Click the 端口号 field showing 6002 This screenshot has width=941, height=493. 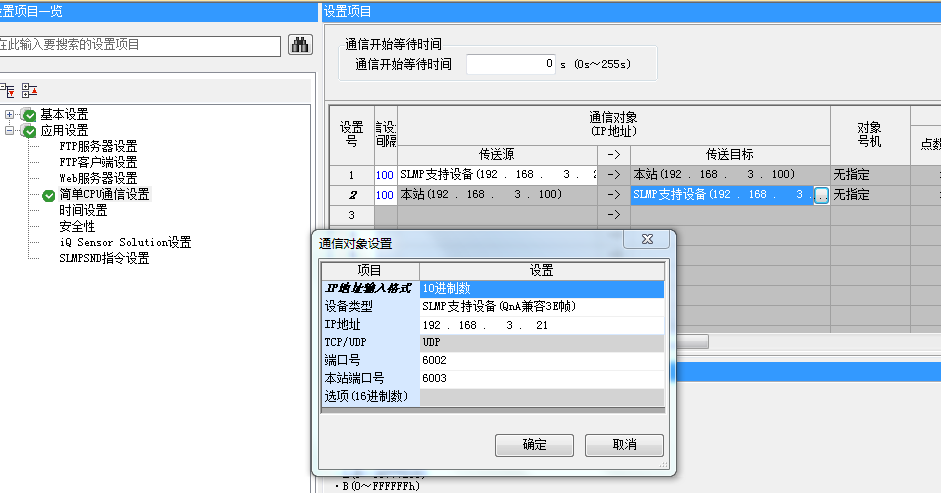point(541,360)
